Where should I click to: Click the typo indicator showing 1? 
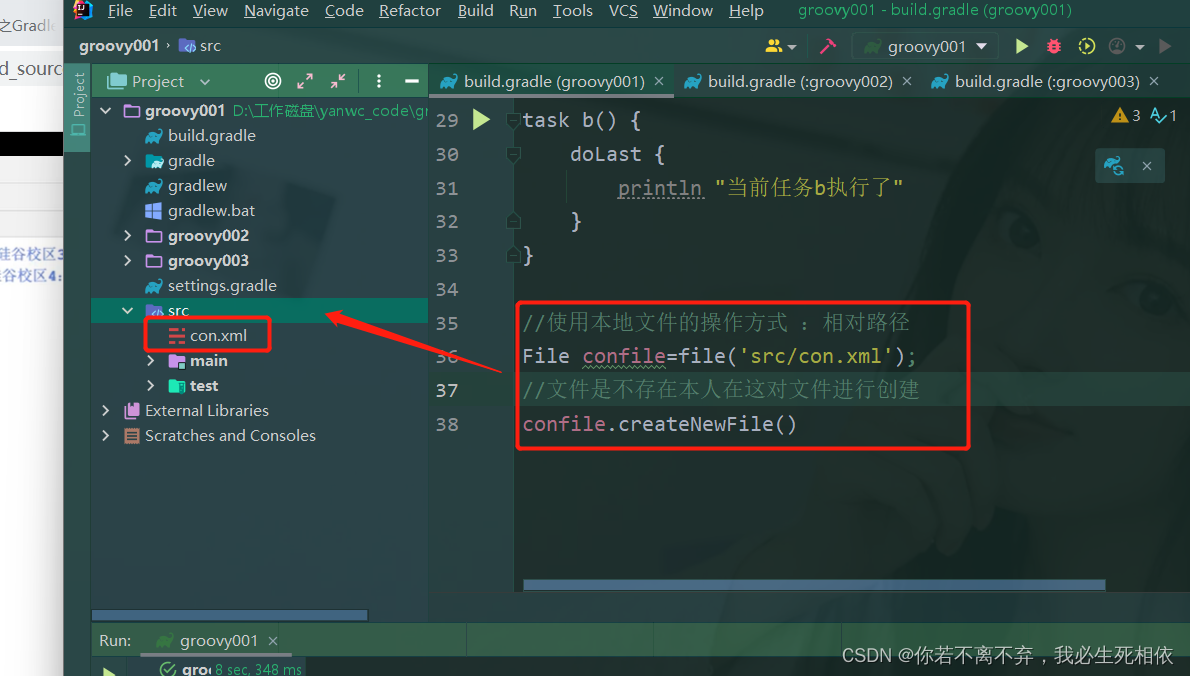coord(1163,115)
